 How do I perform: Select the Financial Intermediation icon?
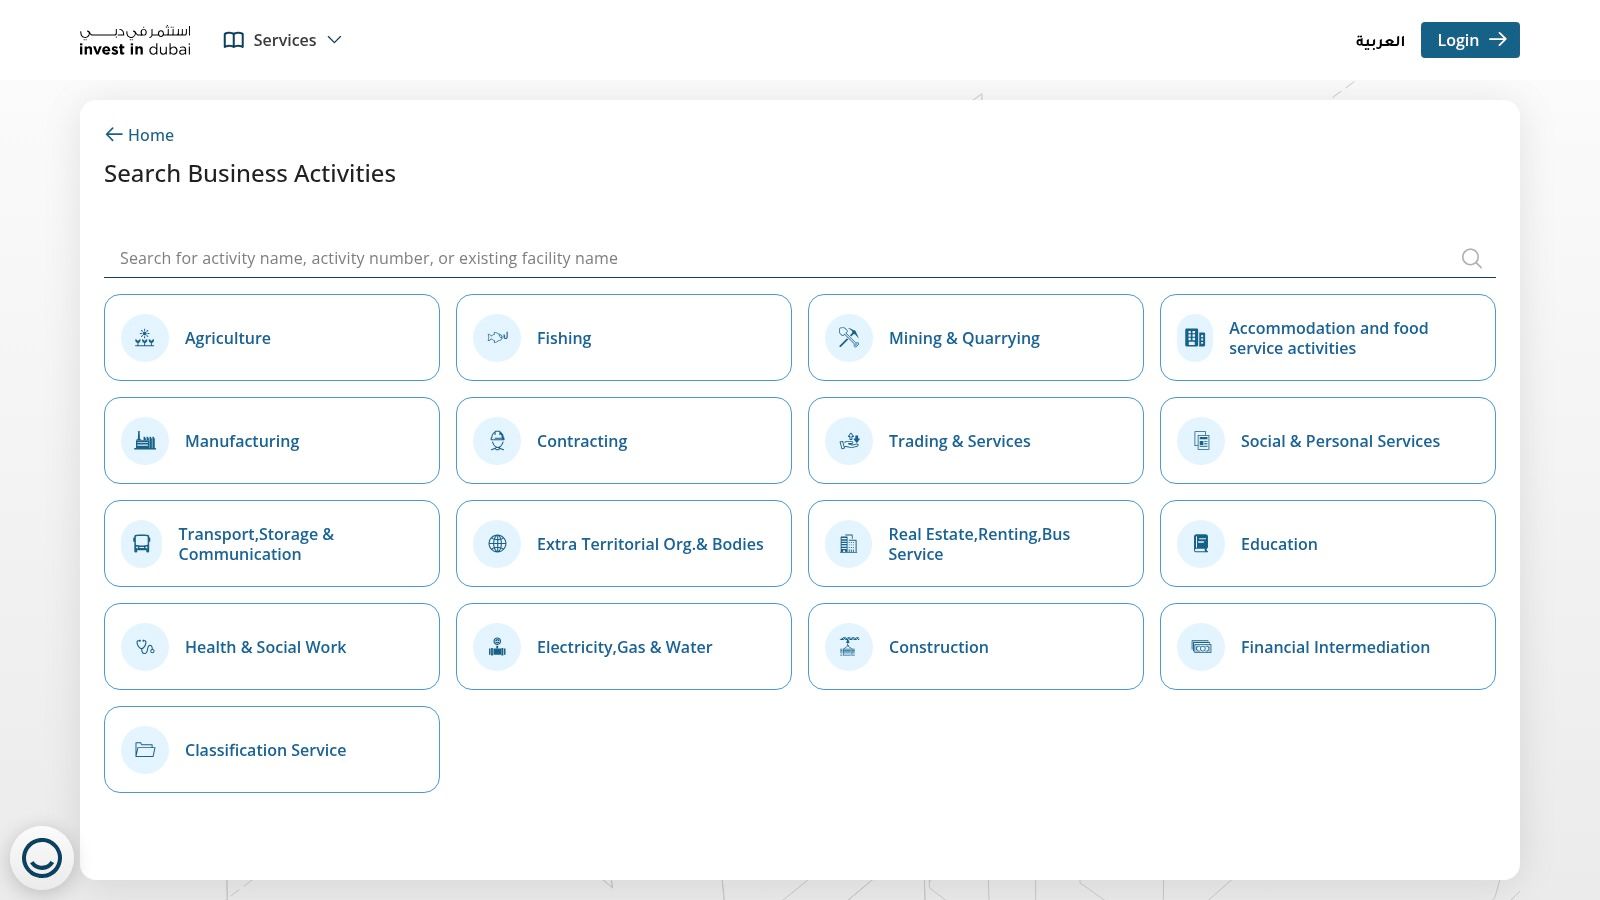point(1200,647)
